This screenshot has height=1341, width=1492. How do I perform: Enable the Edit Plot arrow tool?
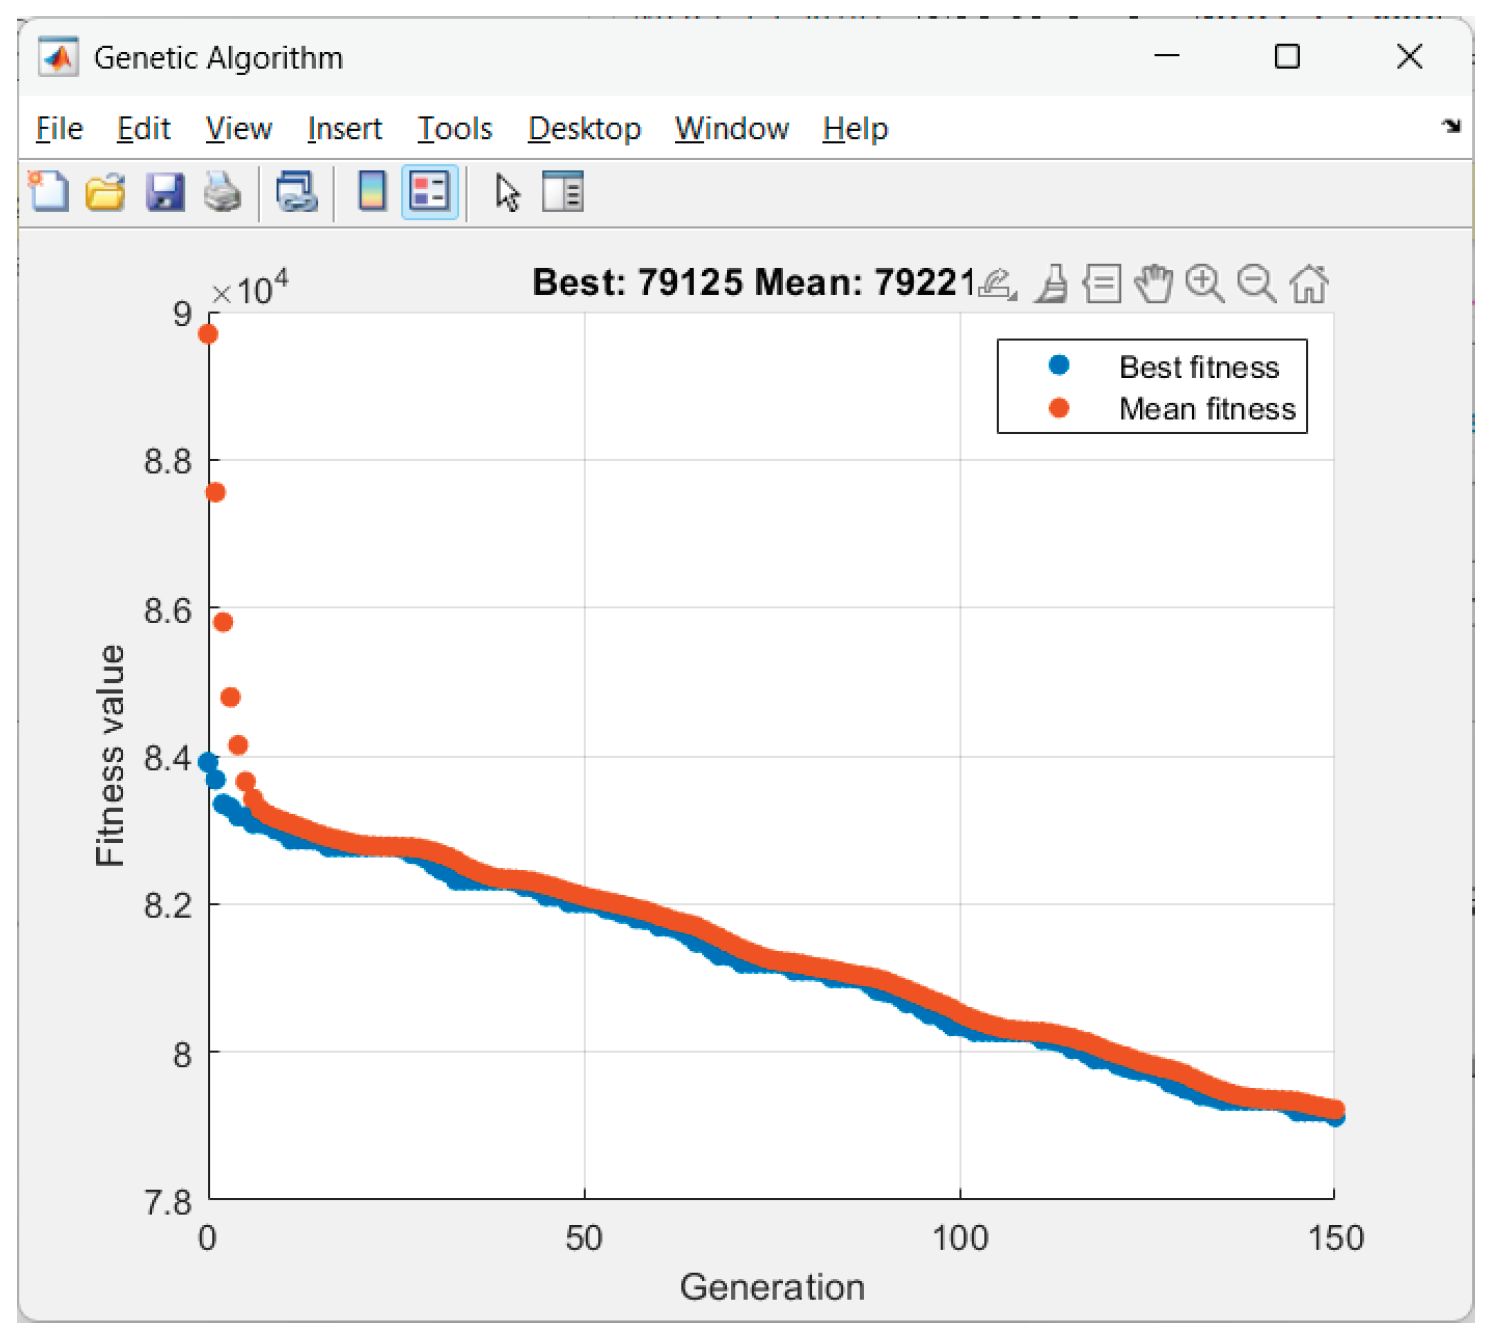tap(507, 191)
